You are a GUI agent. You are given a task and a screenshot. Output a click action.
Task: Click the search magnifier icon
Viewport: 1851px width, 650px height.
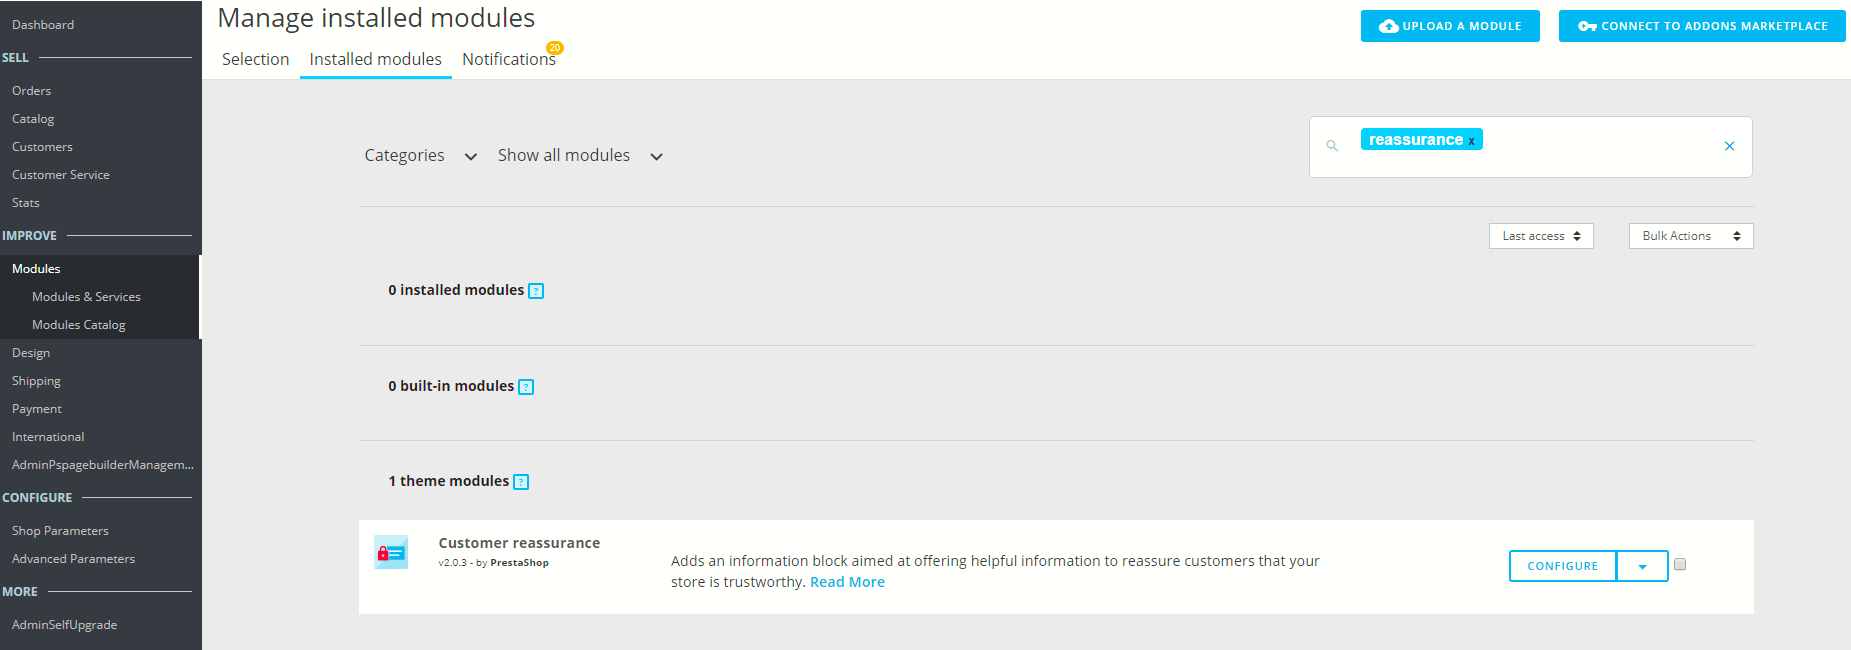1332,146
